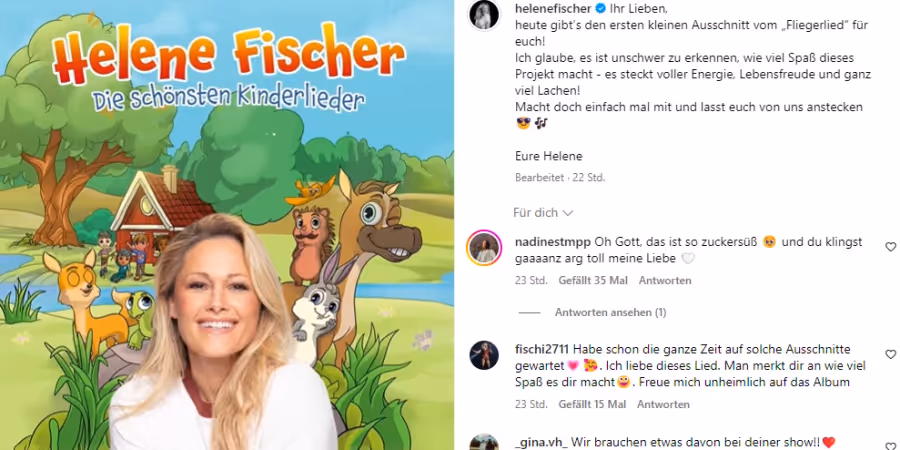Viewport: 900px width, 450px height.
Task: Reply to nadinestmpp comment via Antworten
Action: 665,281
